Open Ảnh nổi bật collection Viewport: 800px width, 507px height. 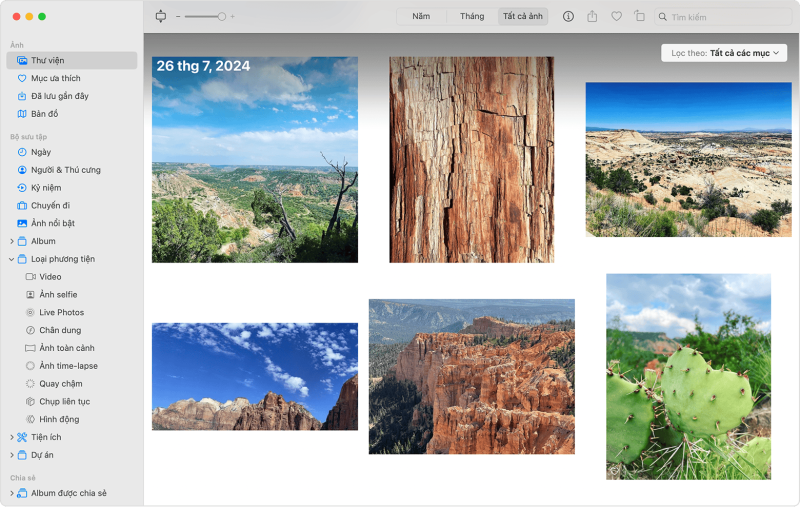tap(52, 223)
